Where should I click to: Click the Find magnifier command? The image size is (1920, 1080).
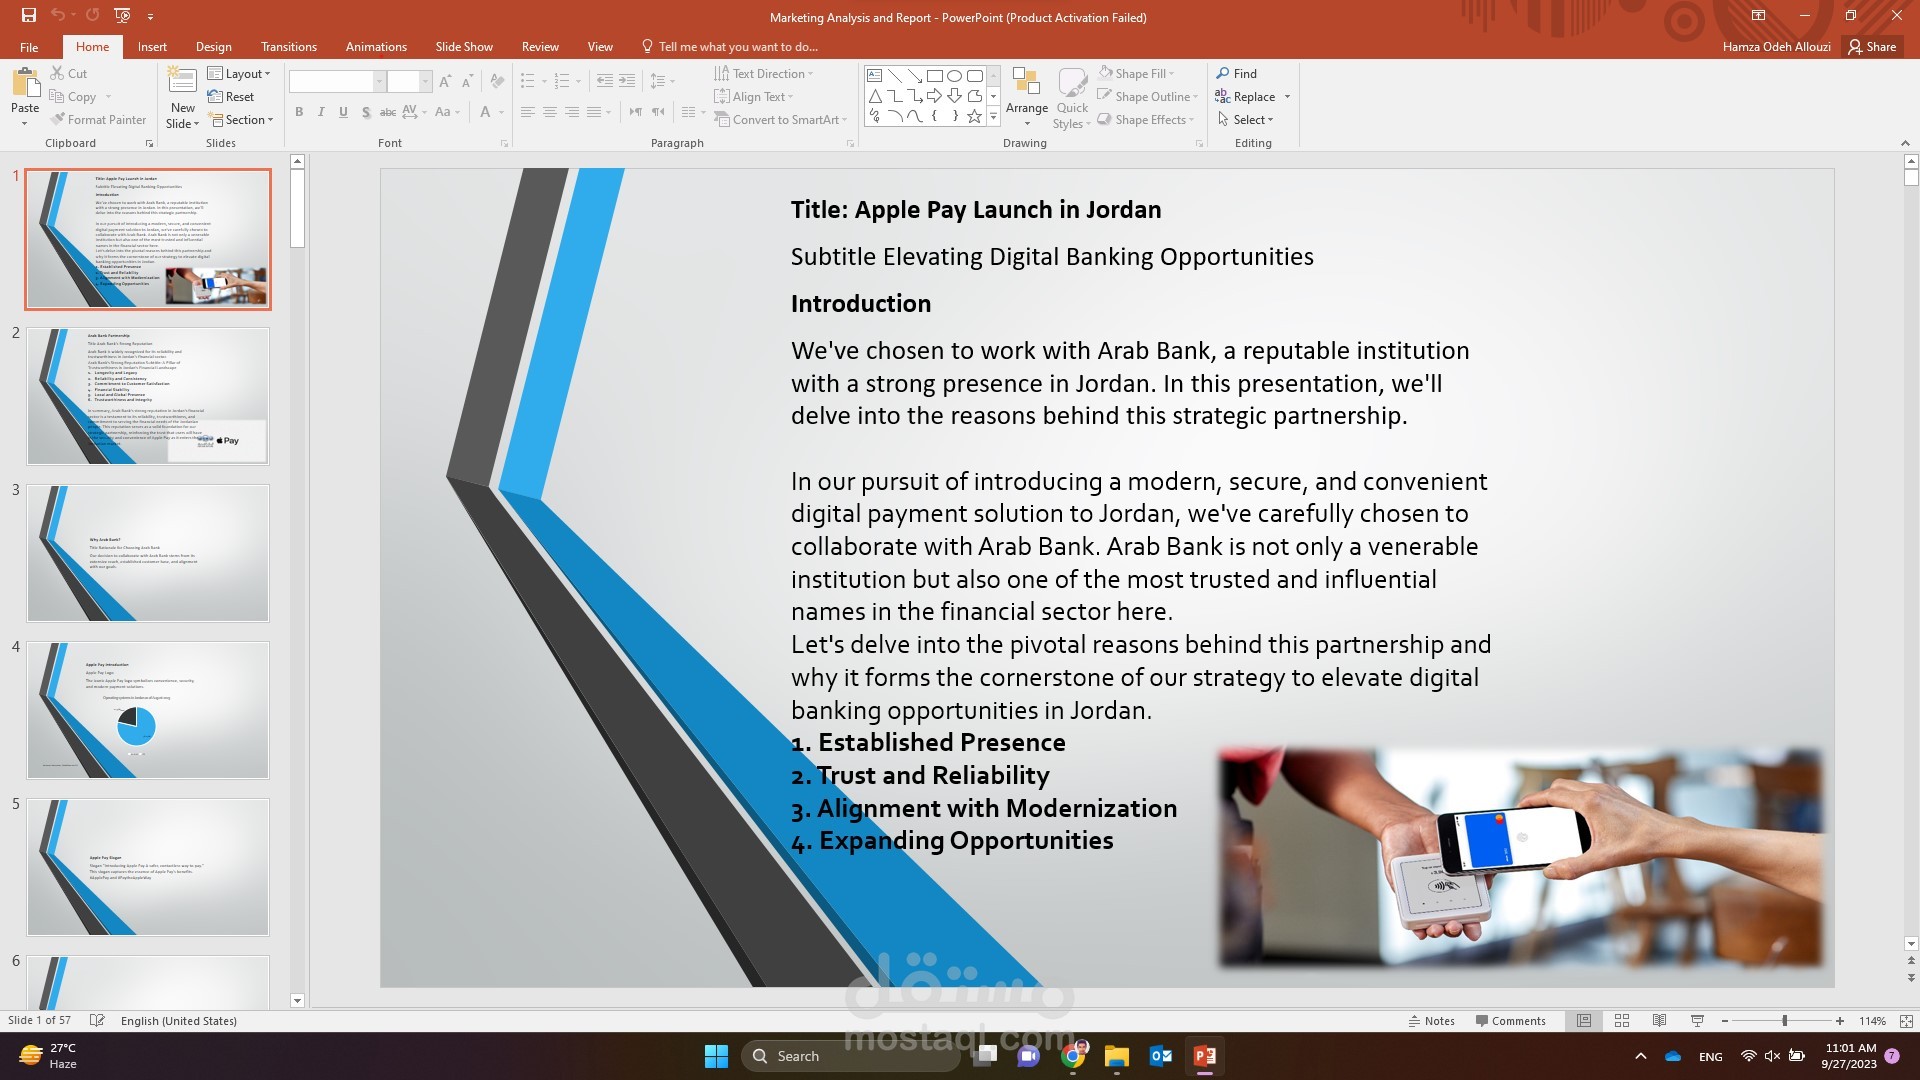pos(1237,74)
